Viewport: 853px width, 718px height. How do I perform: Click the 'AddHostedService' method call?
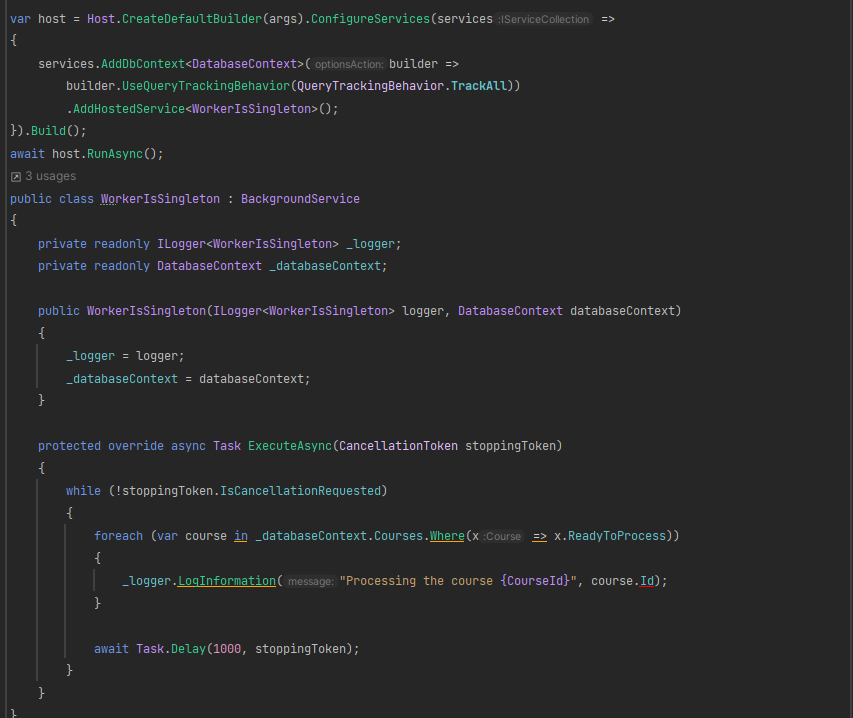(129, 109)
